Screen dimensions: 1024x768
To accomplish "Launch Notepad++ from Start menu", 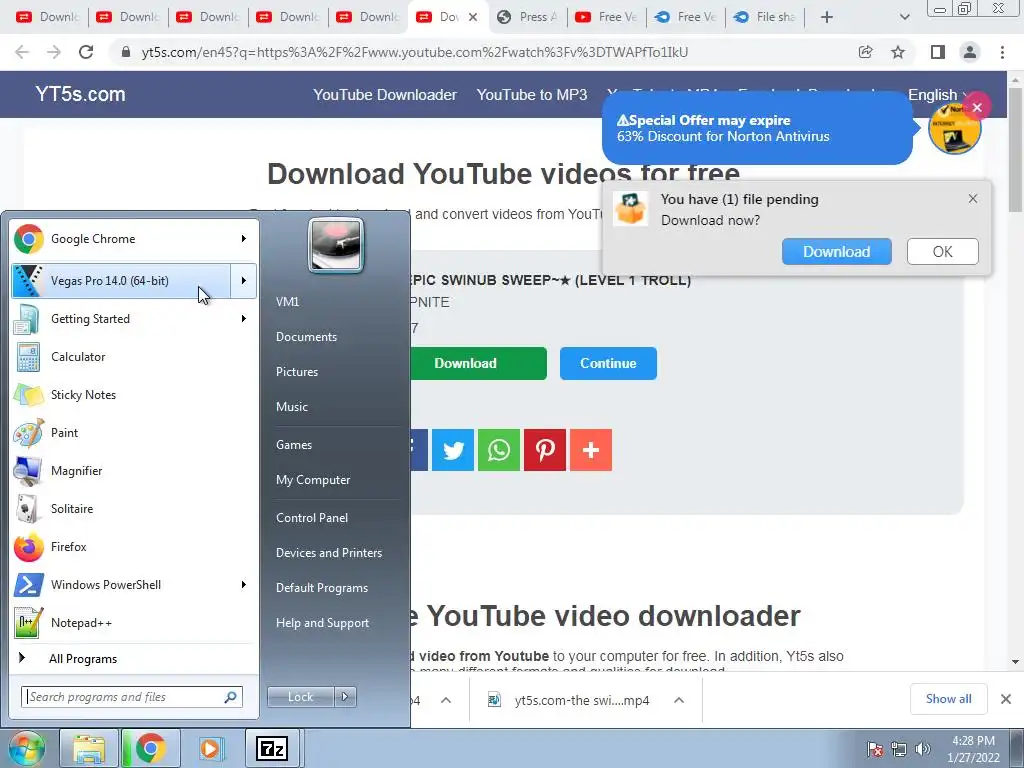I will pyautogui.click(x=134, y=622).
